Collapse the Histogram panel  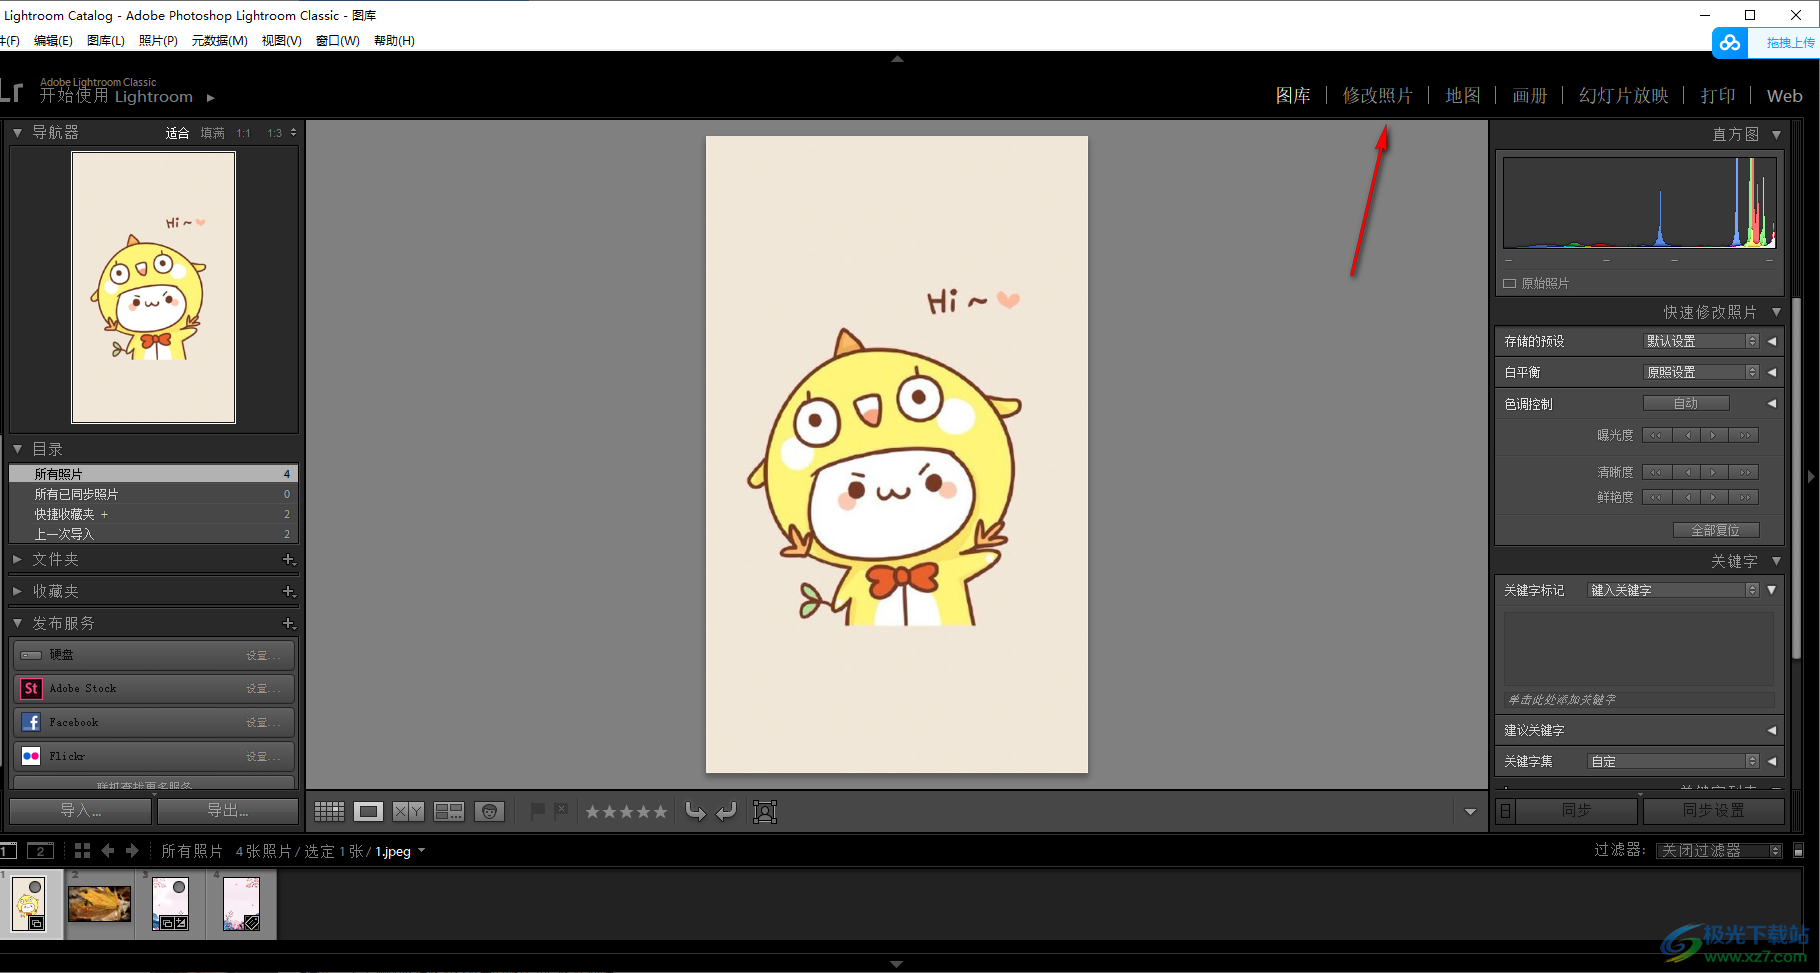1776,135
